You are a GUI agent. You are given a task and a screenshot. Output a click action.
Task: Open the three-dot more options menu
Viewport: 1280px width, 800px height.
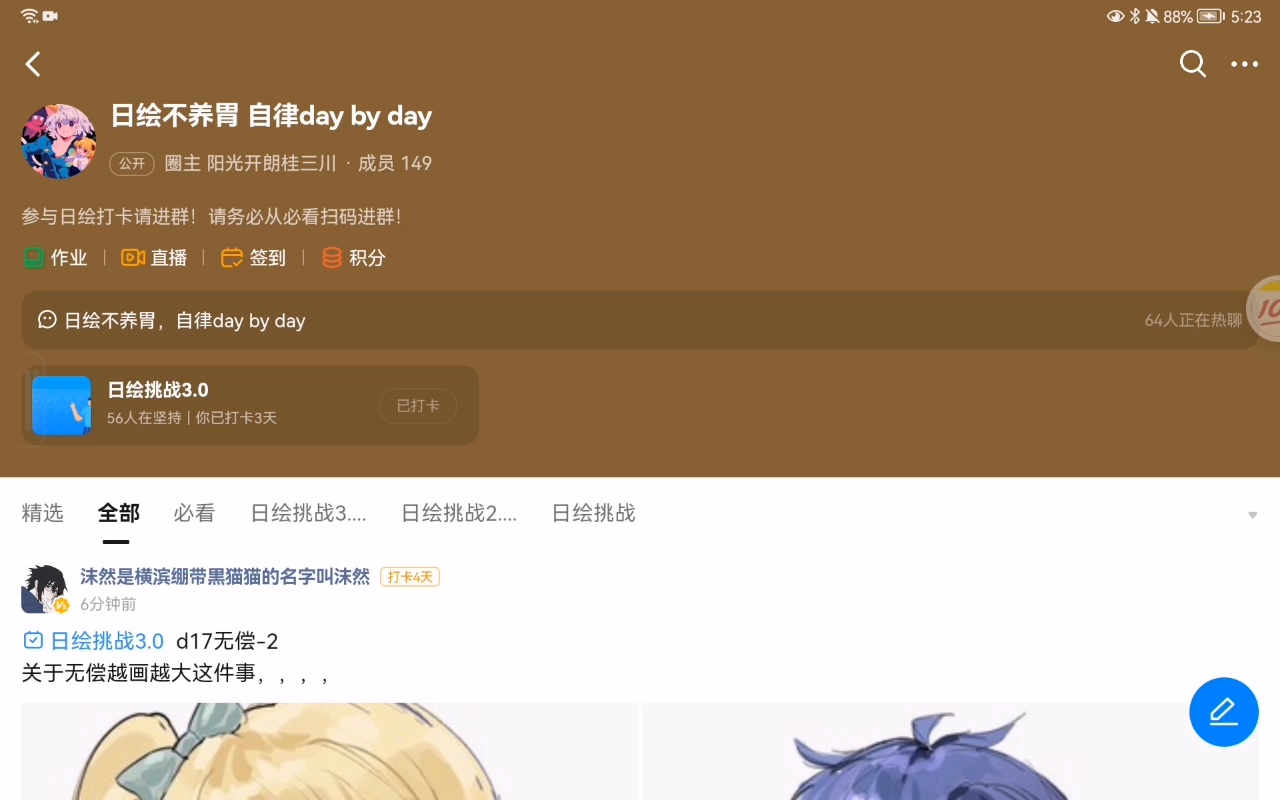[1245, 64]
